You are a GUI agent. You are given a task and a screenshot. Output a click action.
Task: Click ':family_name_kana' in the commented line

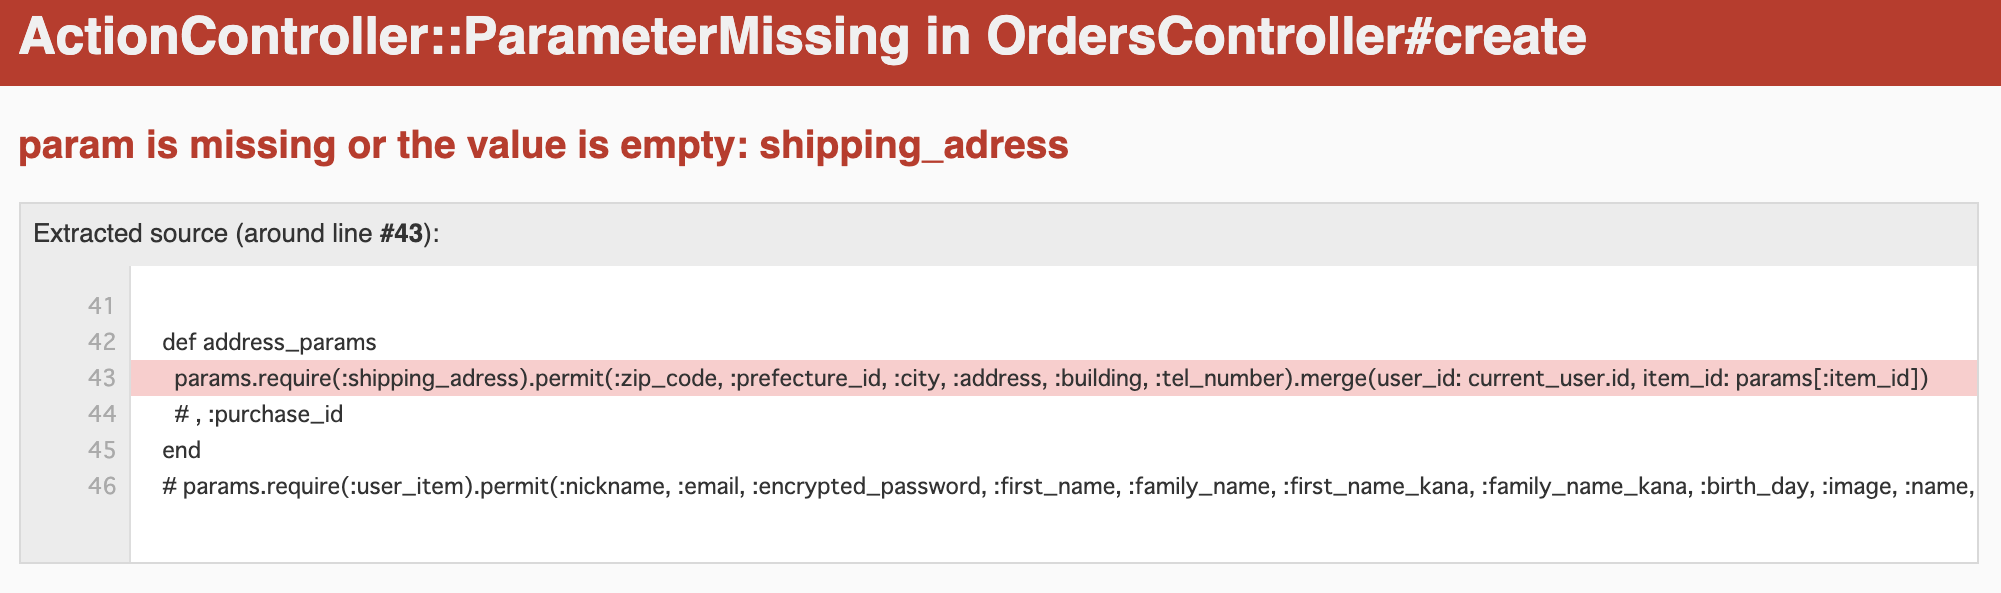click(x=1584, y=486)
